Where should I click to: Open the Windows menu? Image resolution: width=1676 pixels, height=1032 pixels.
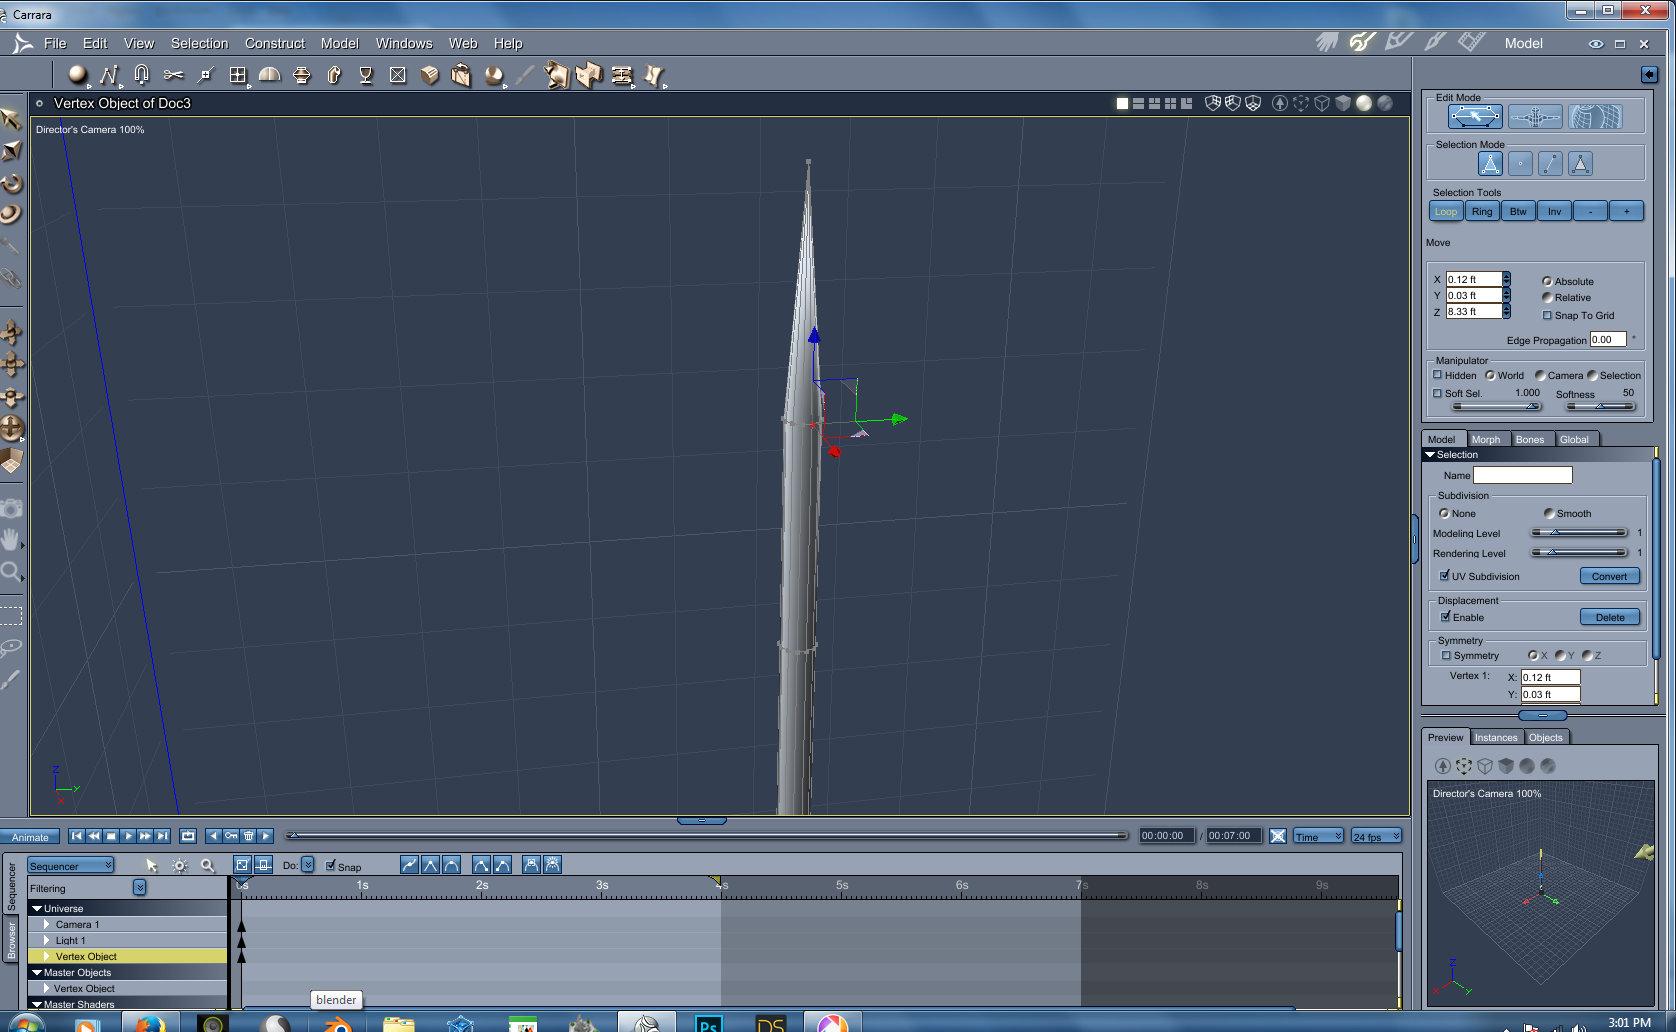[403, 43]
